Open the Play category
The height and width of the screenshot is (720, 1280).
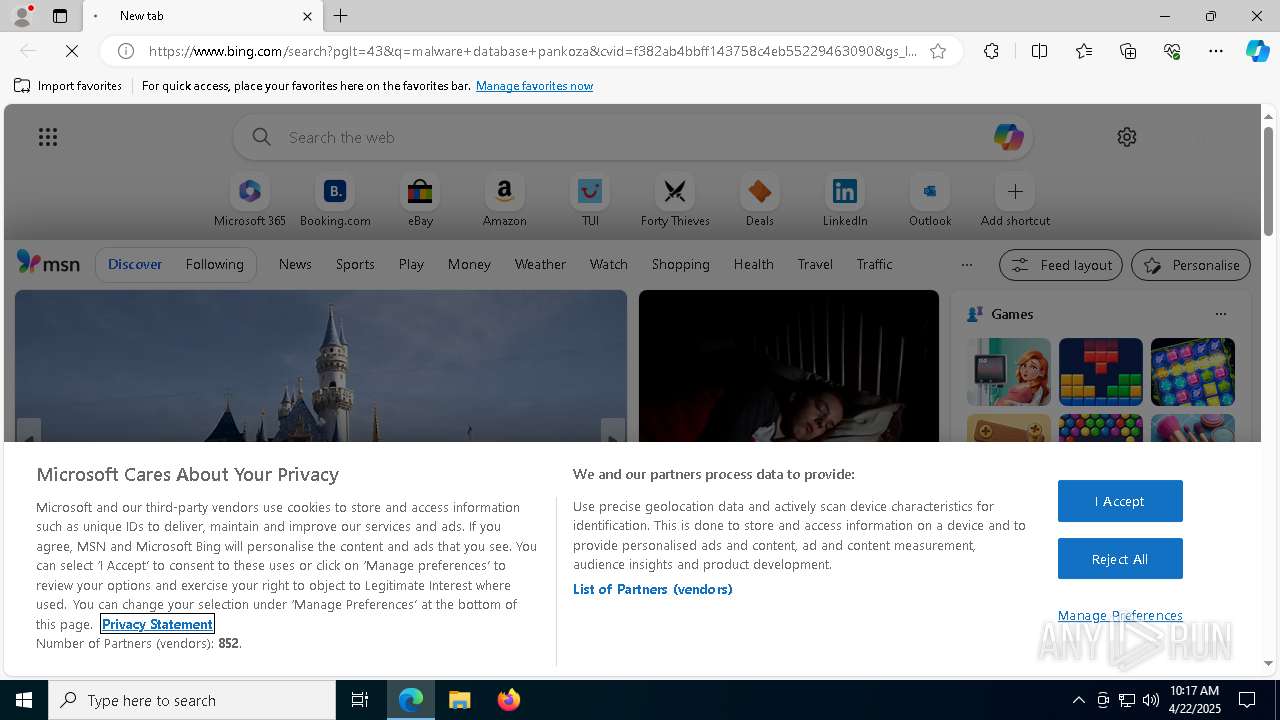pyautogui.click(x=411, y=264)
